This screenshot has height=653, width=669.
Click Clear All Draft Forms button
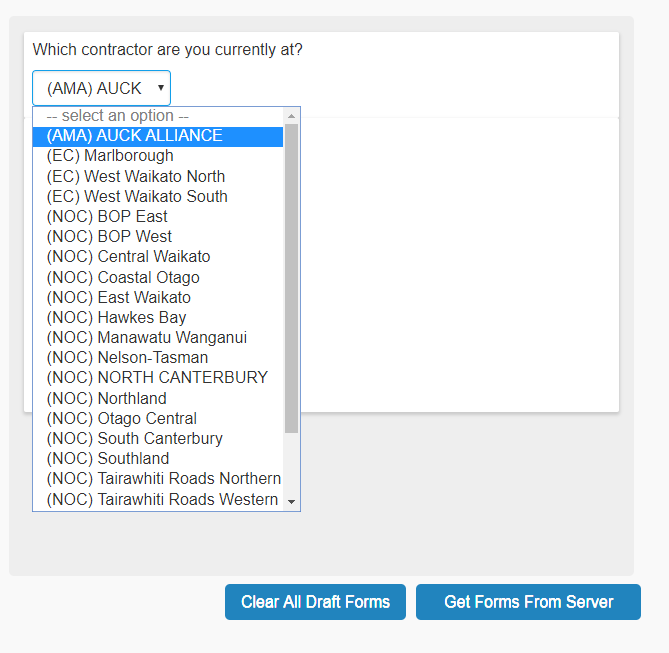(x=315, y=602)
